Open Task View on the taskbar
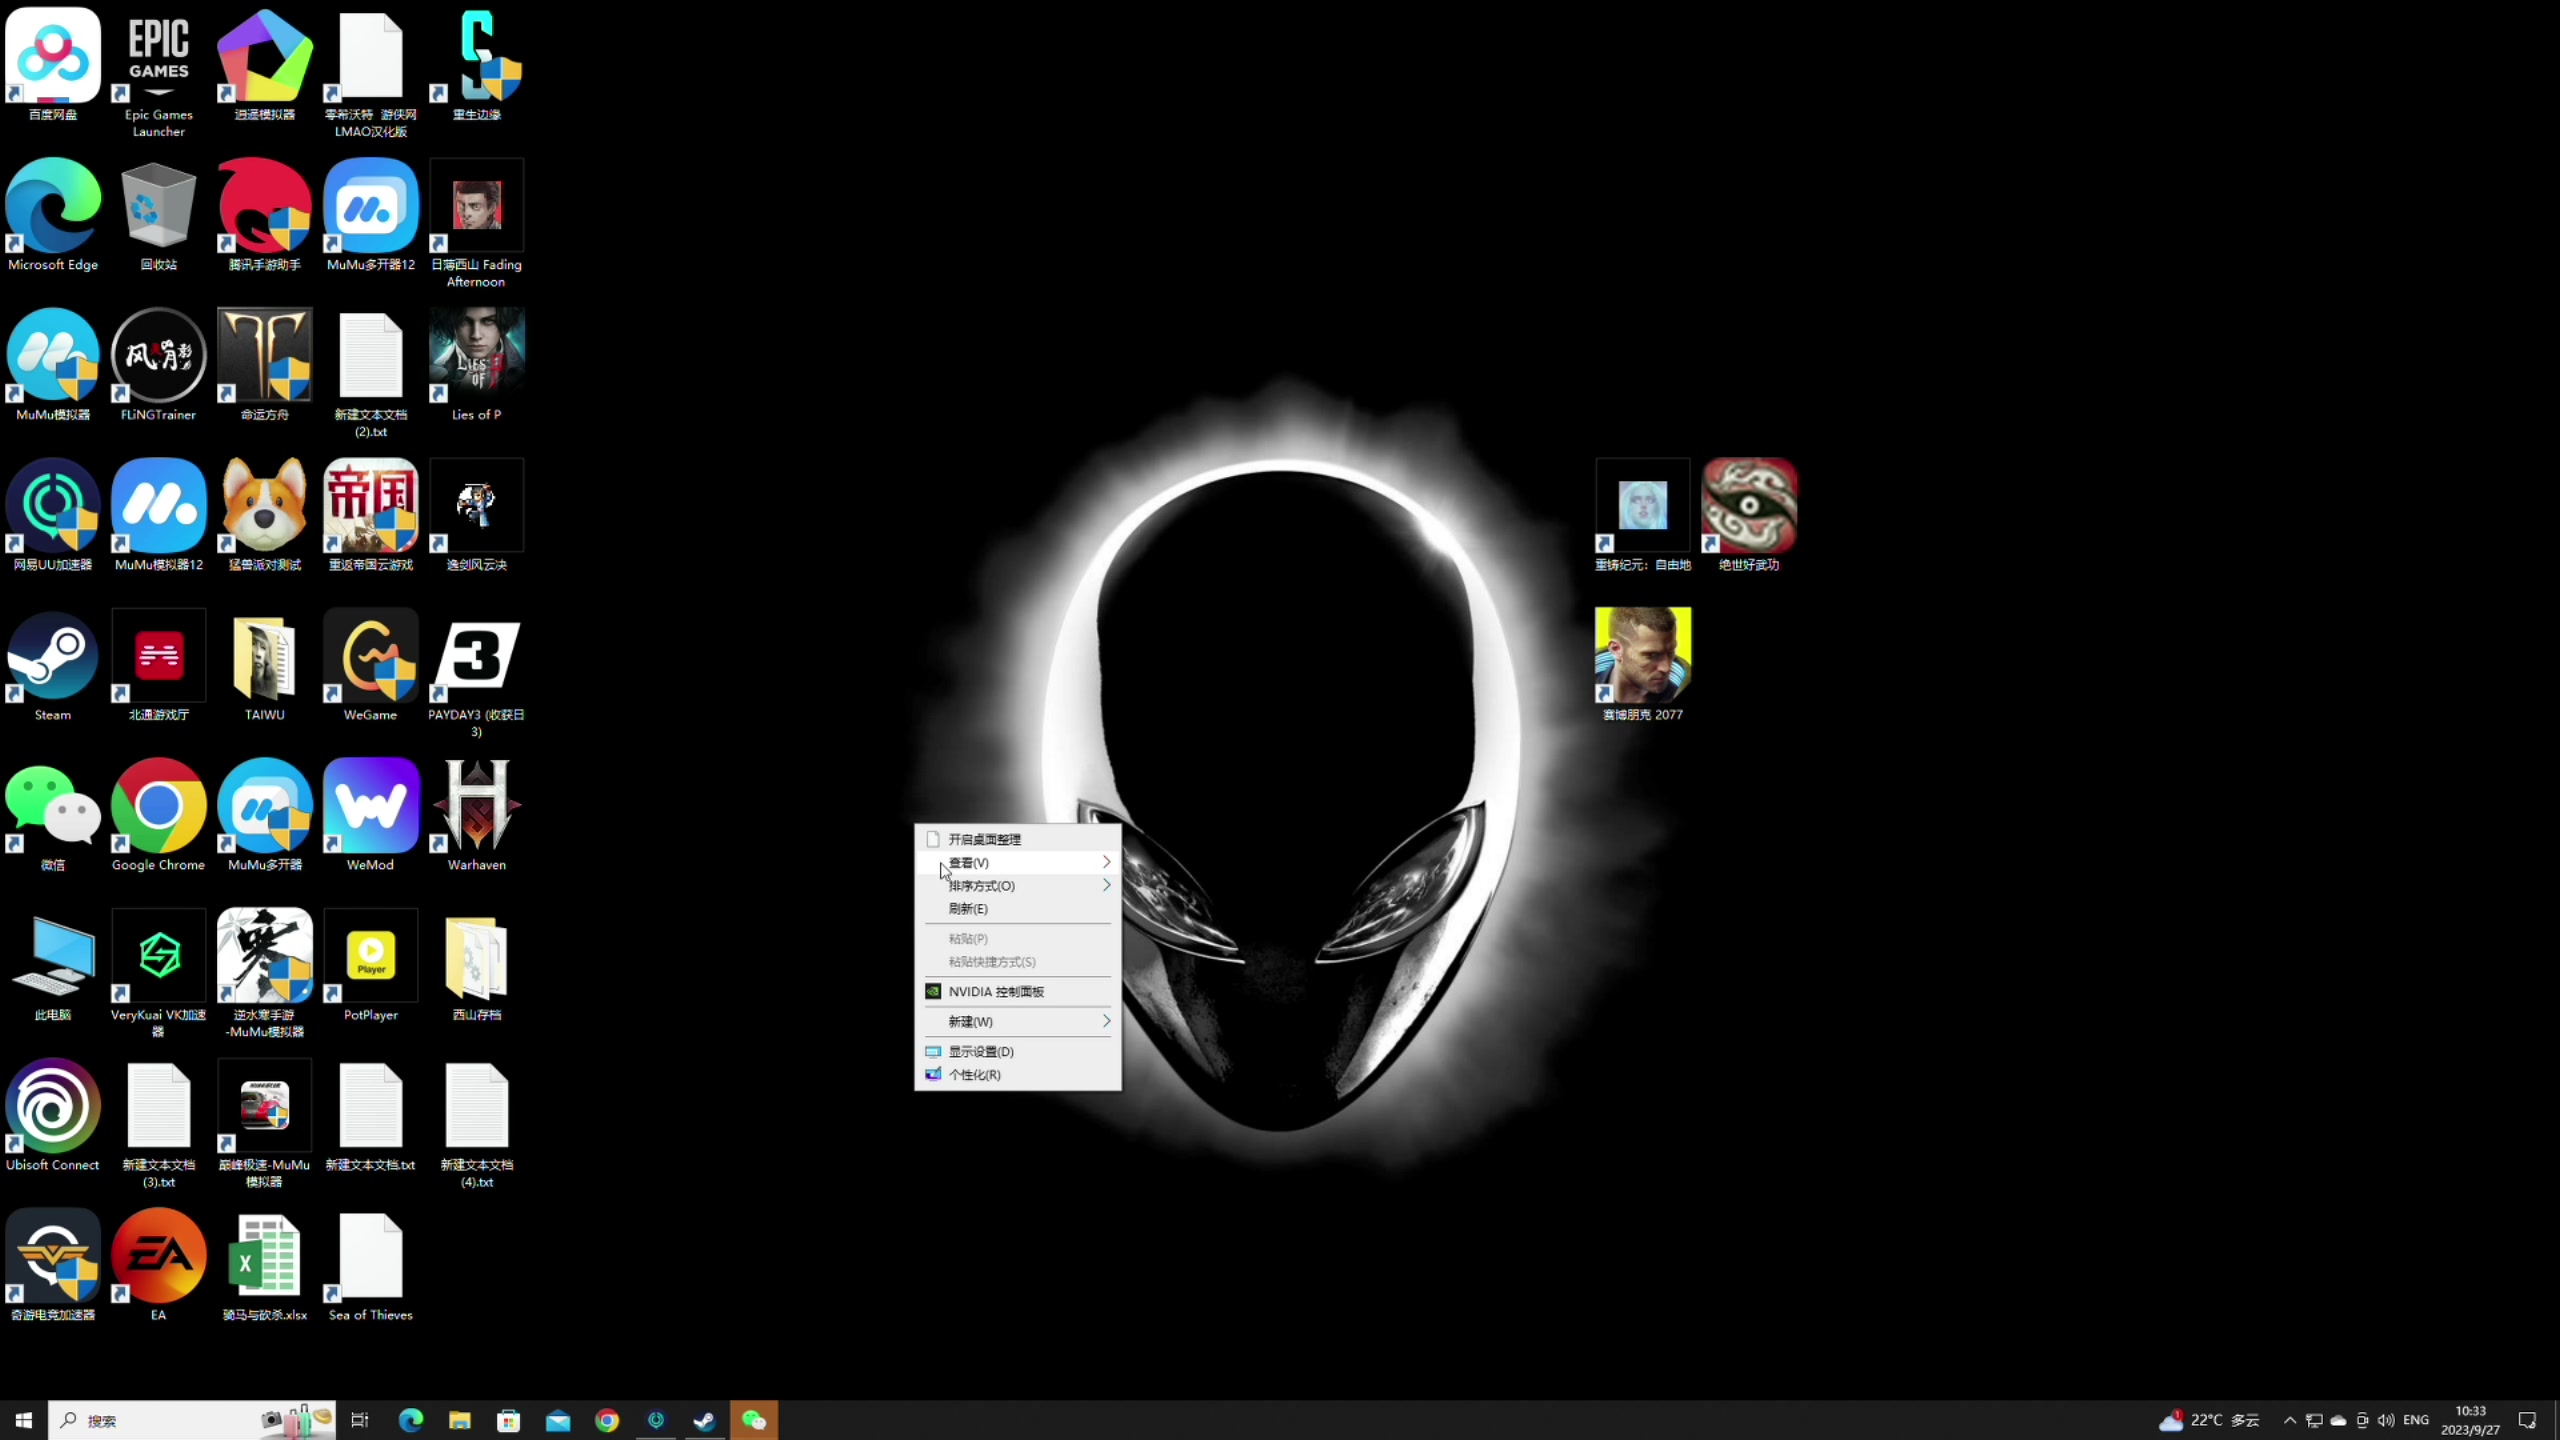 click(360, 1420)
